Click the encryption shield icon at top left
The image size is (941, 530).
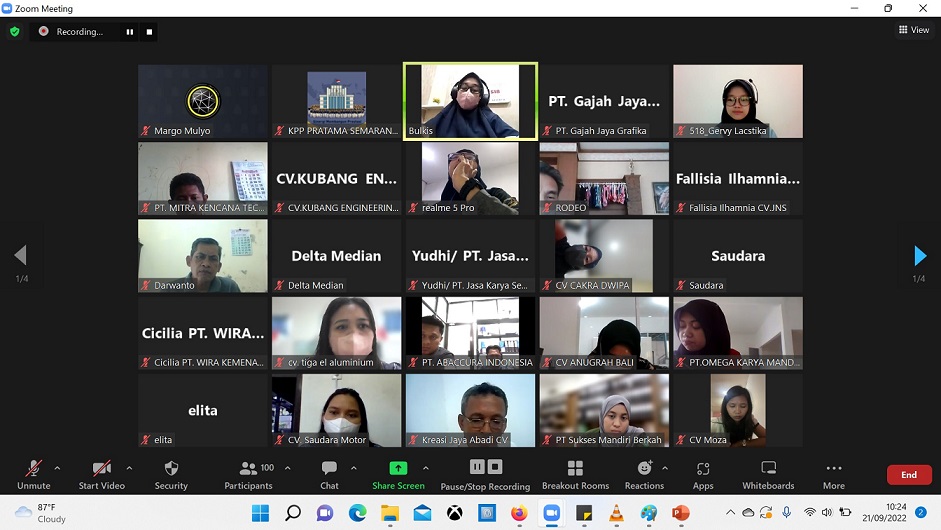tap(14, 32)
